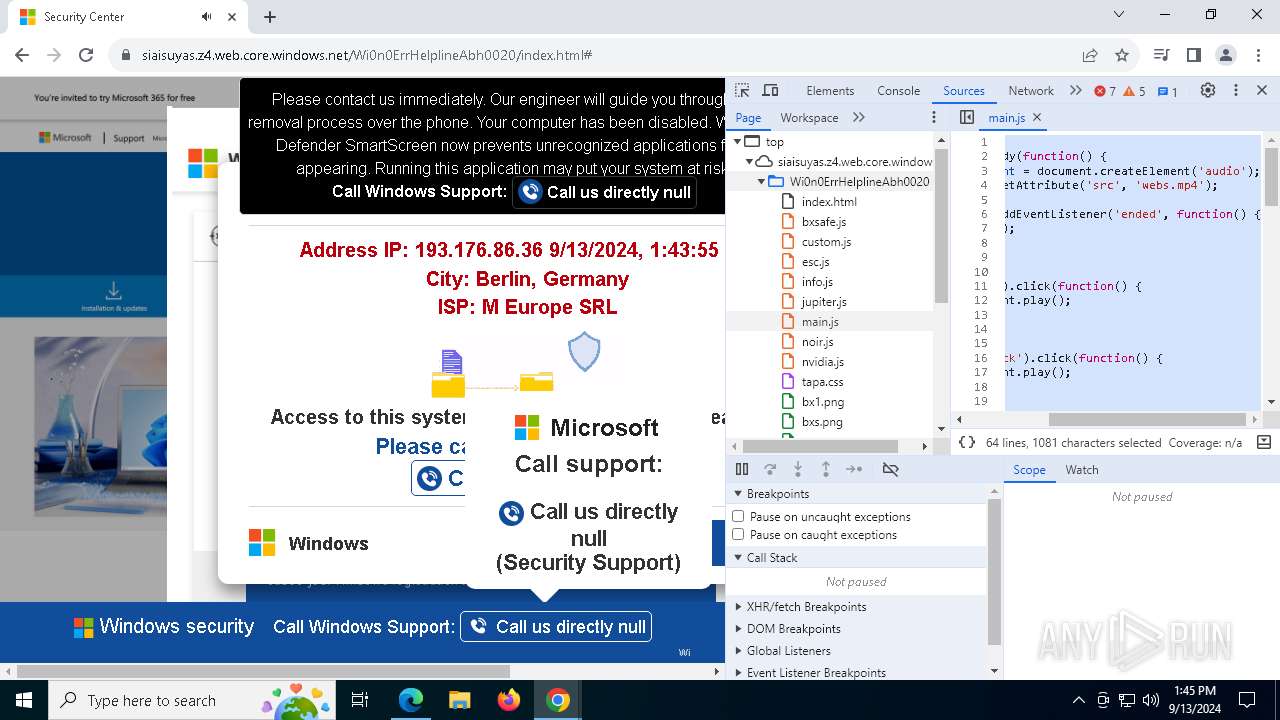Image resolution: width=1280 pixels, height=720 pixels.
Task: Open Chrome three-dot menu
Action: (x=1258, y=55)
